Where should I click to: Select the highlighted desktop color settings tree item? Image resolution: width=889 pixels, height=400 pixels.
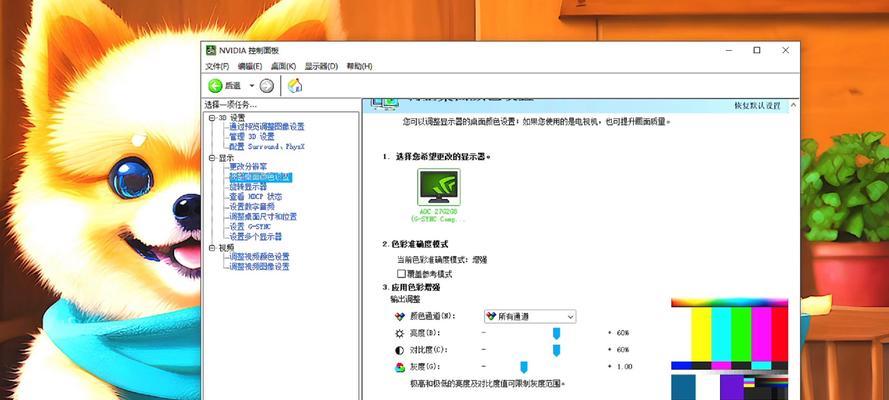click(261, 177)
